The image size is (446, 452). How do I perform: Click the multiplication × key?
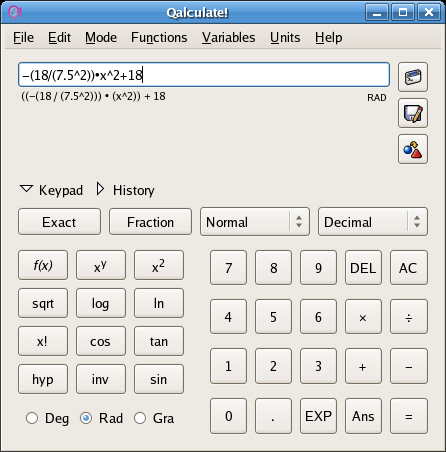click(x=363, y=317)
